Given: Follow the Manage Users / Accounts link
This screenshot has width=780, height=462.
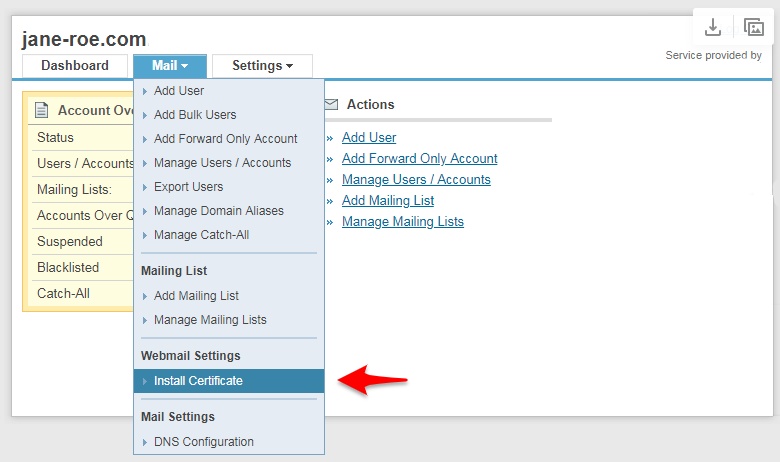Looking at the screenshot, I should click(x=416, y=180).
